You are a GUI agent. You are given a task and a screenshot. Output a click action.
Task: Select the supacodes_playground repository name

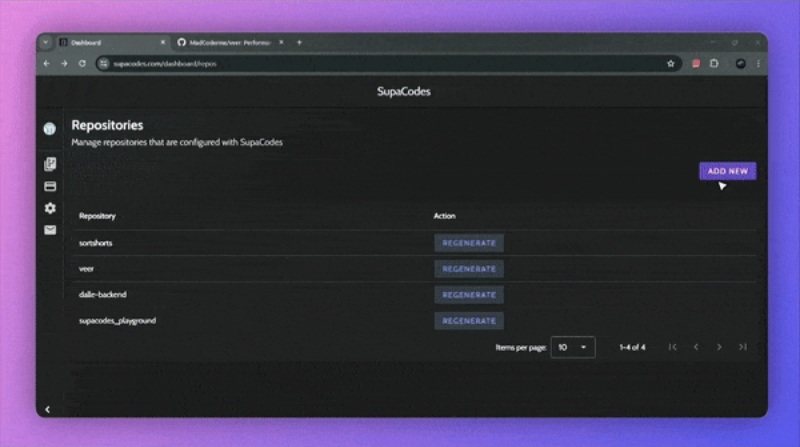(117, 320)
